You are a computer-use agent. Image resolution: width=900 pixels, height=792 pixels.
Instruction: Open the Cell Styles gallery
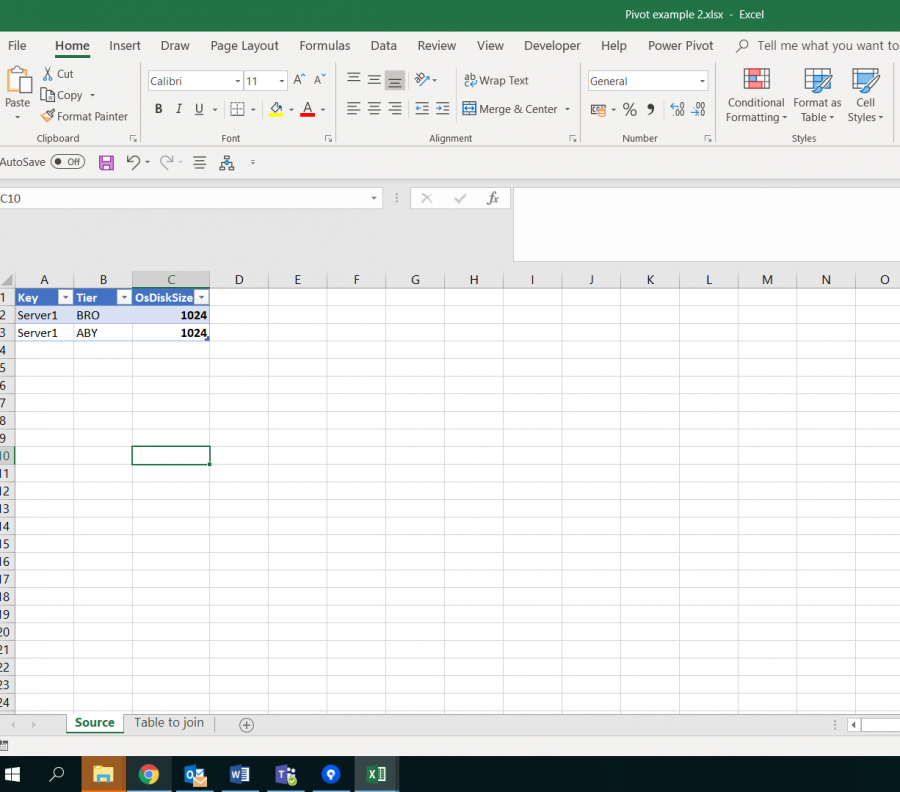(x=865, y=95)
